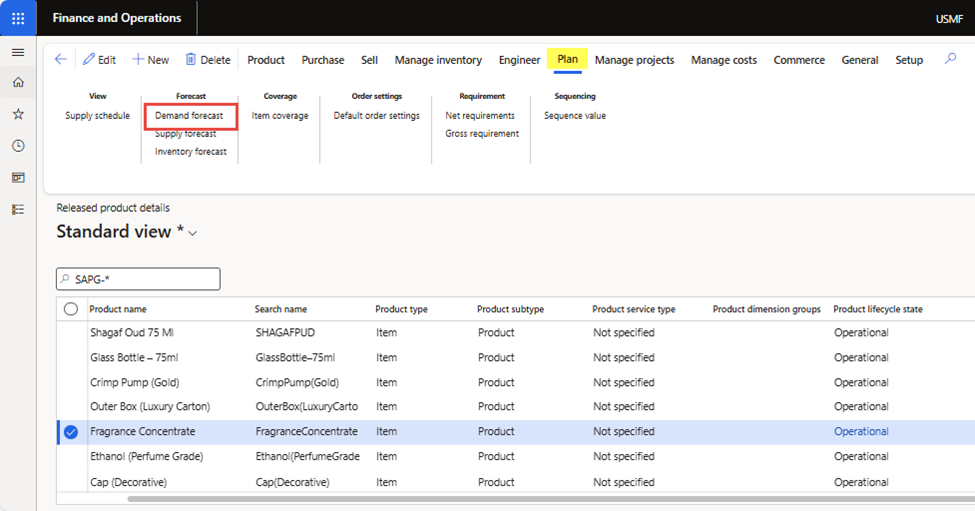Click the back arrow icon
975x511 pixels.
pyautogui.click(x=60, y=60)
